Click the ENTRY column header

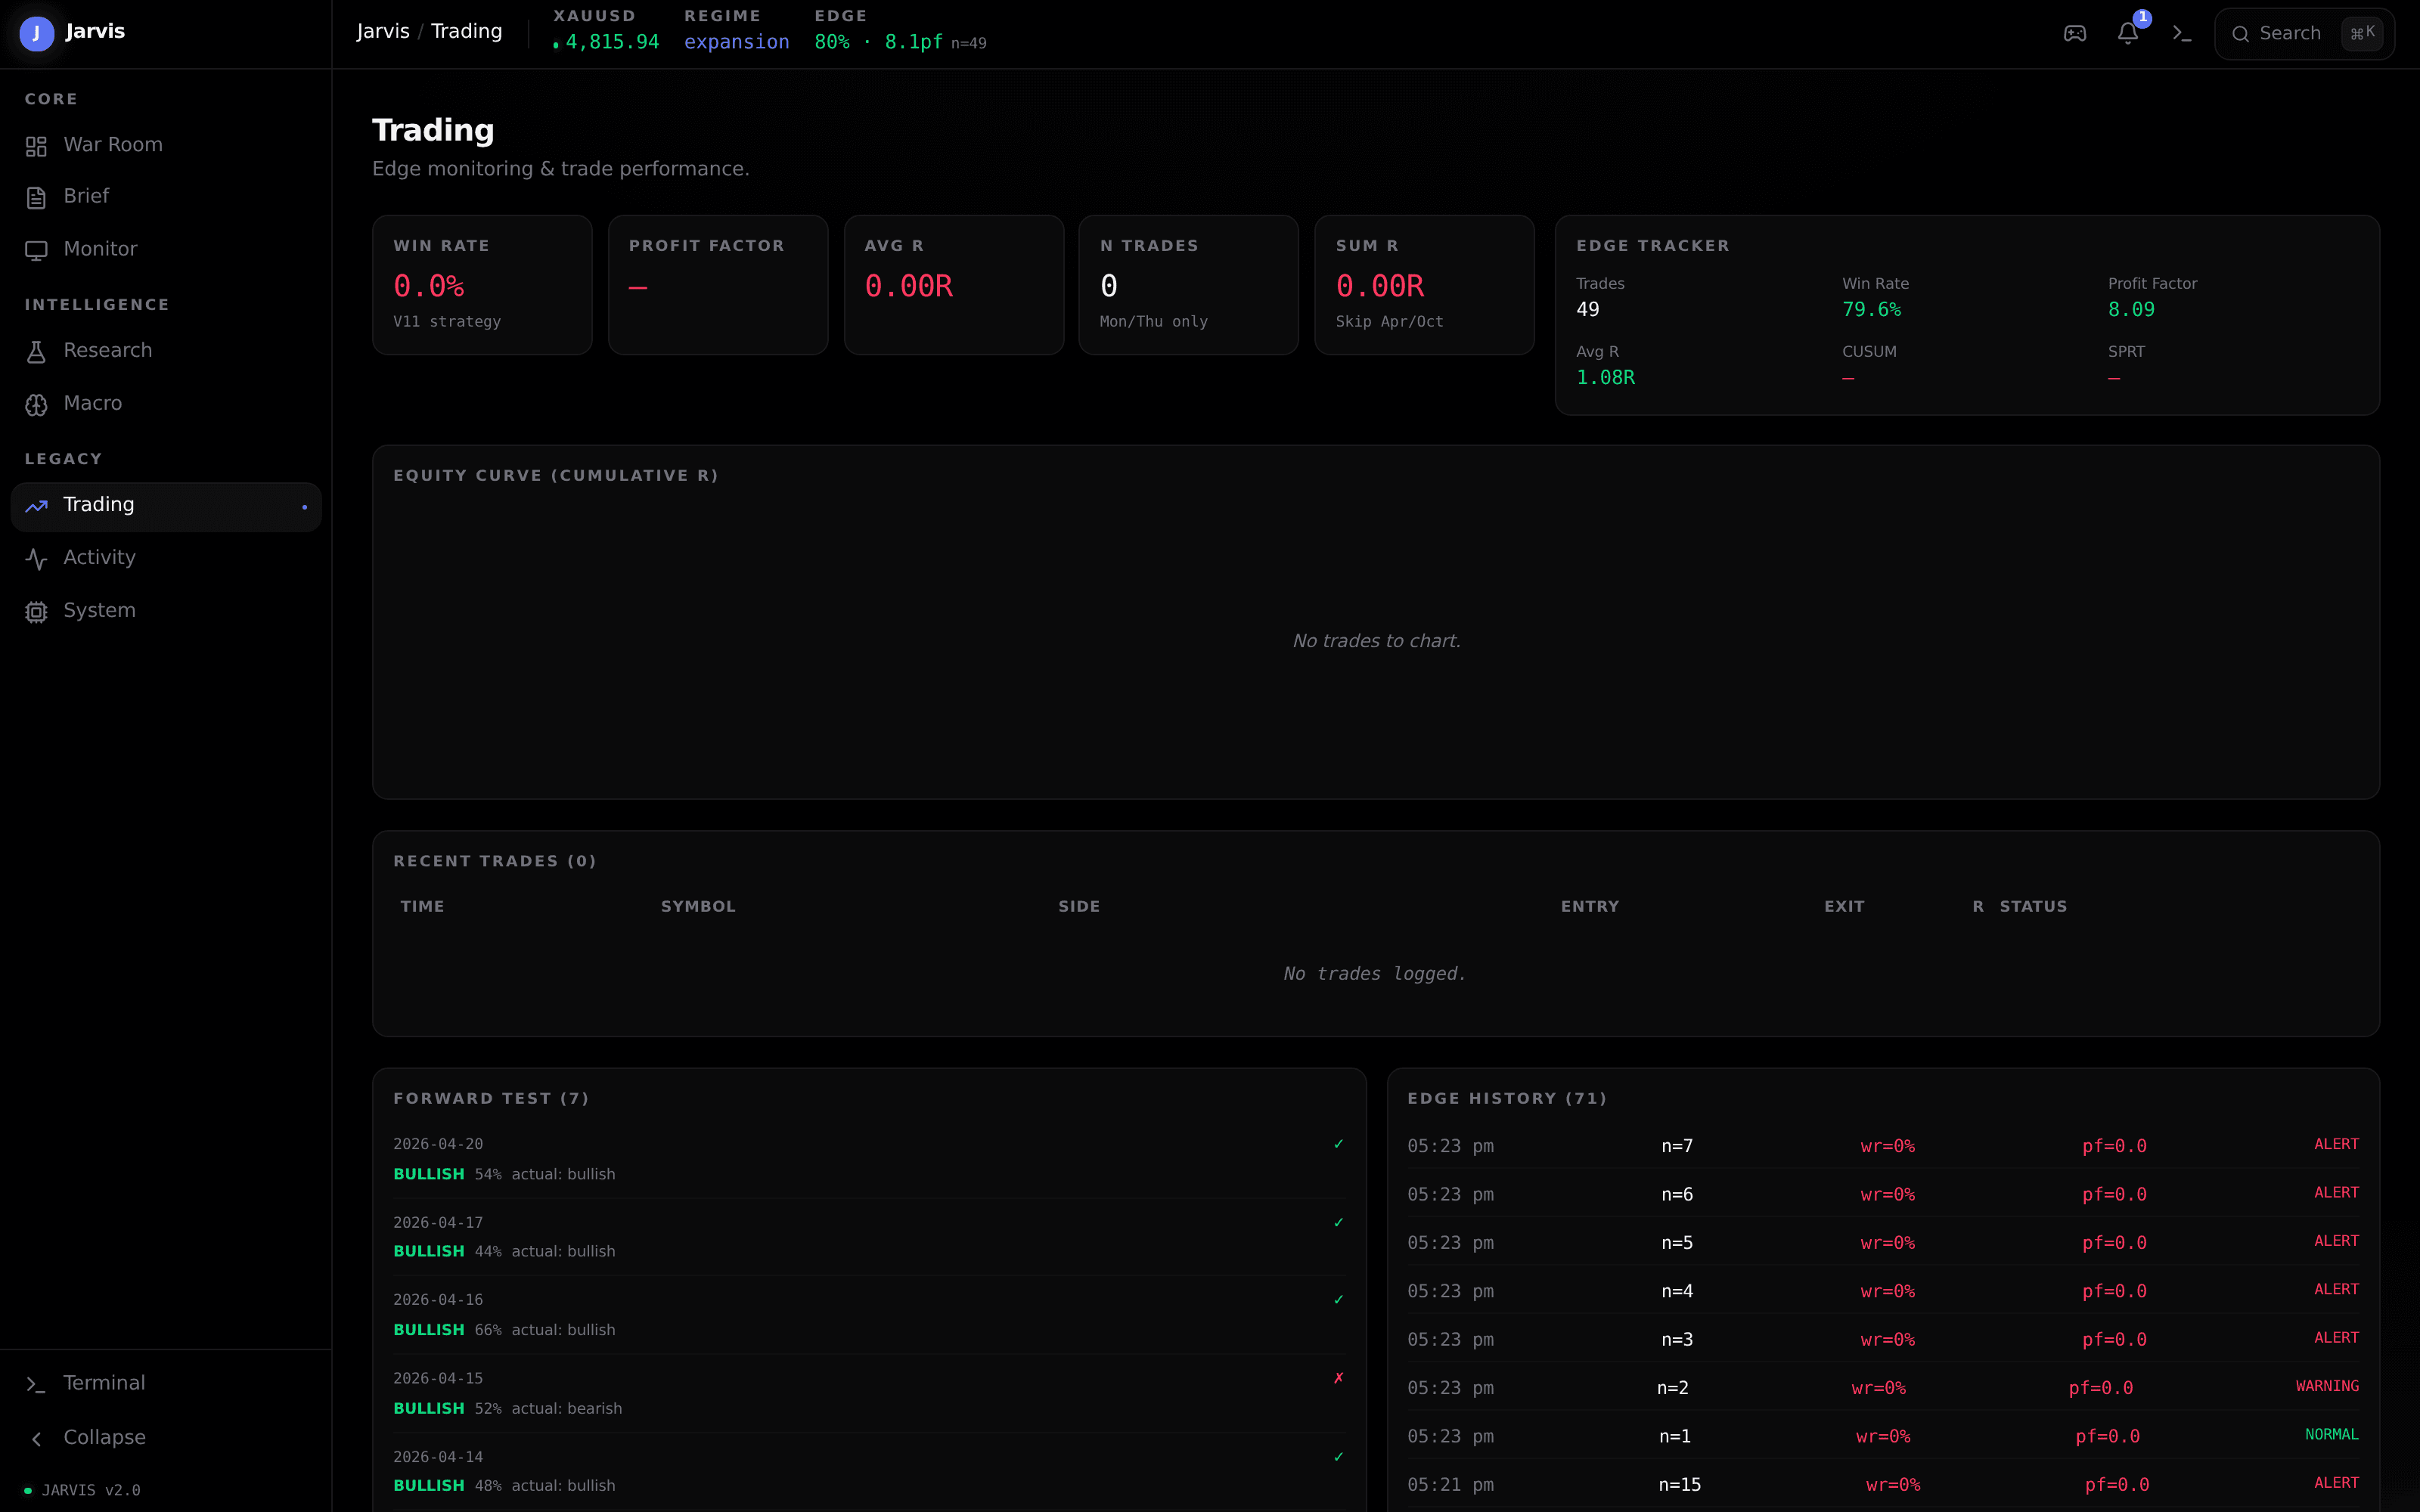coord(1590,907)
